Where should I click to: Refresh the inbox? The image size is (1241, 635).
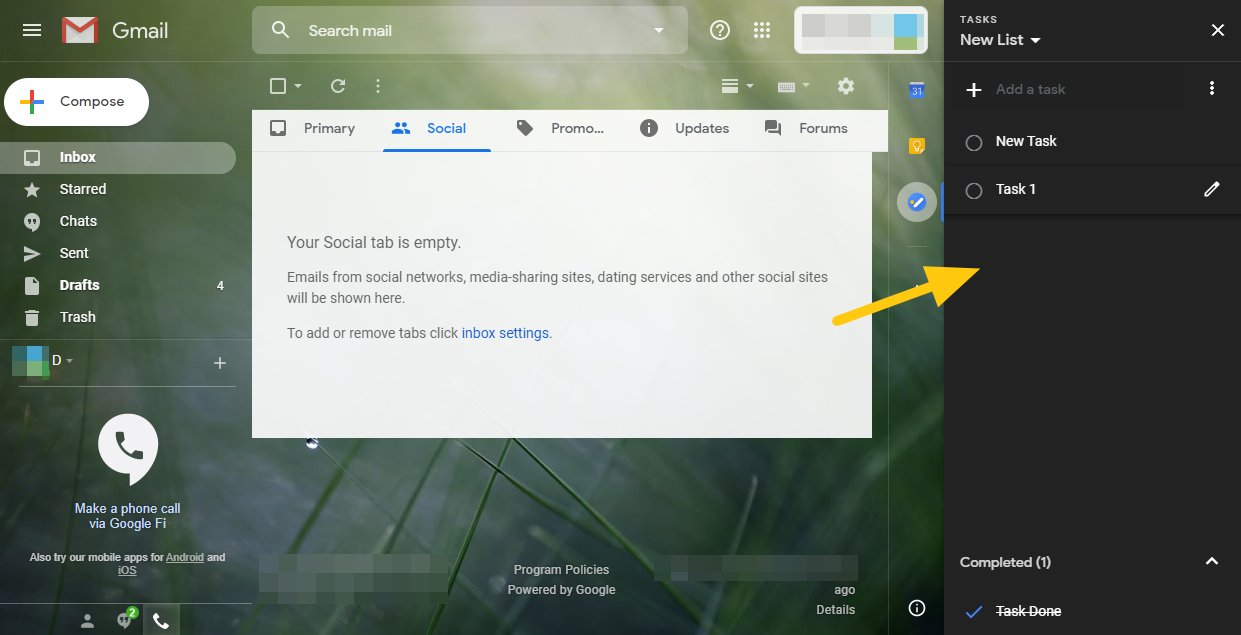337,86
